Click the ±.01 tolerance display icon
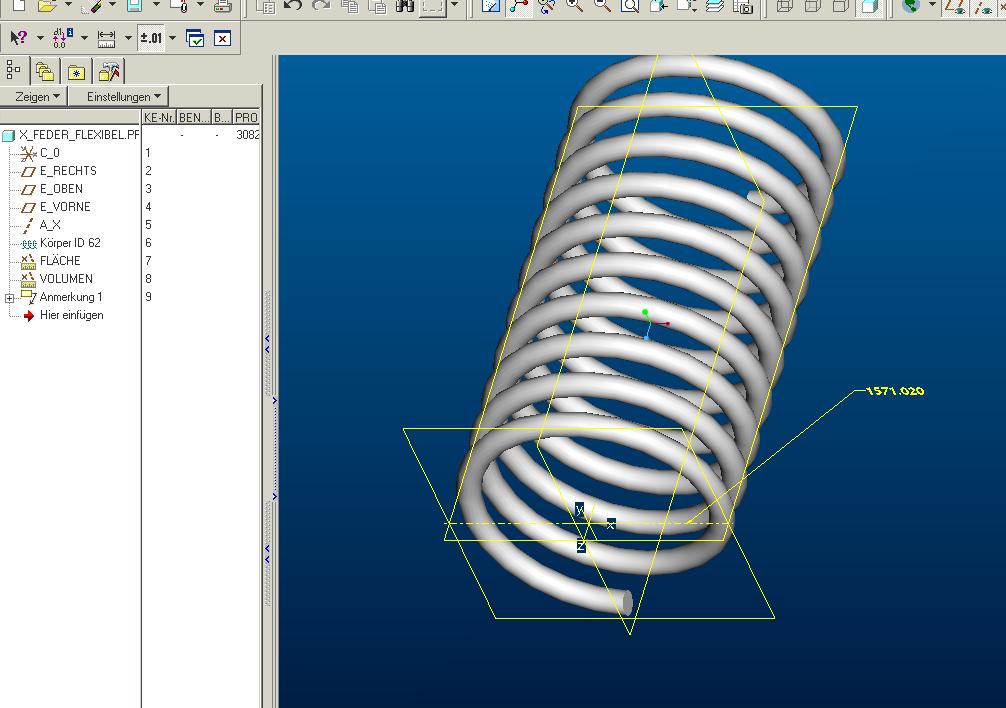 point(151,38)
